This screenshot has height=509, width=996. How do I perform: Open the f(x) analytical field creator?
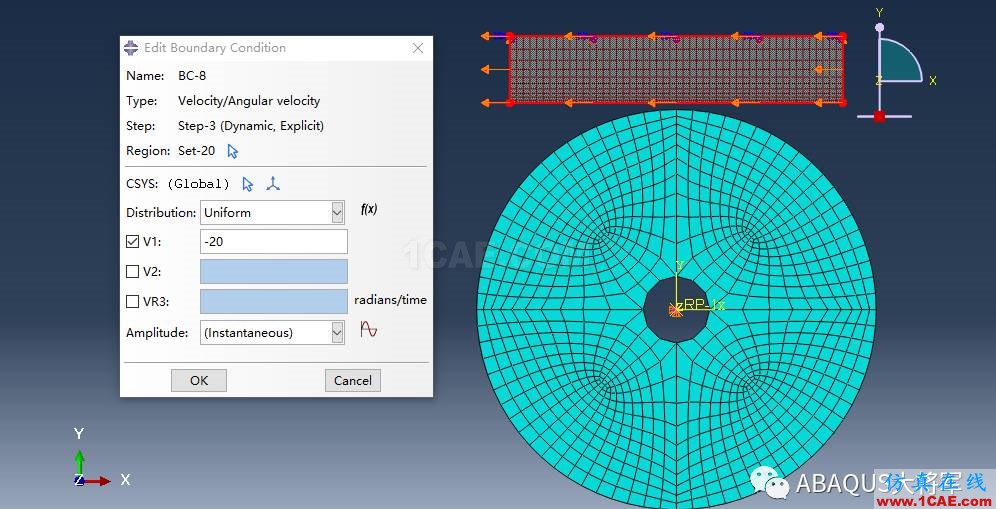368,209
